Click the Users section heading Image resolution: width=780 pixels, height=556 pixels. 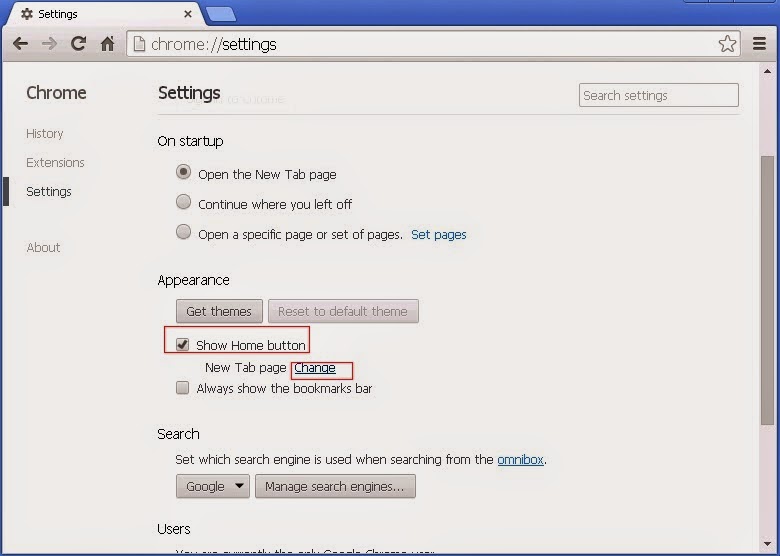174,529
